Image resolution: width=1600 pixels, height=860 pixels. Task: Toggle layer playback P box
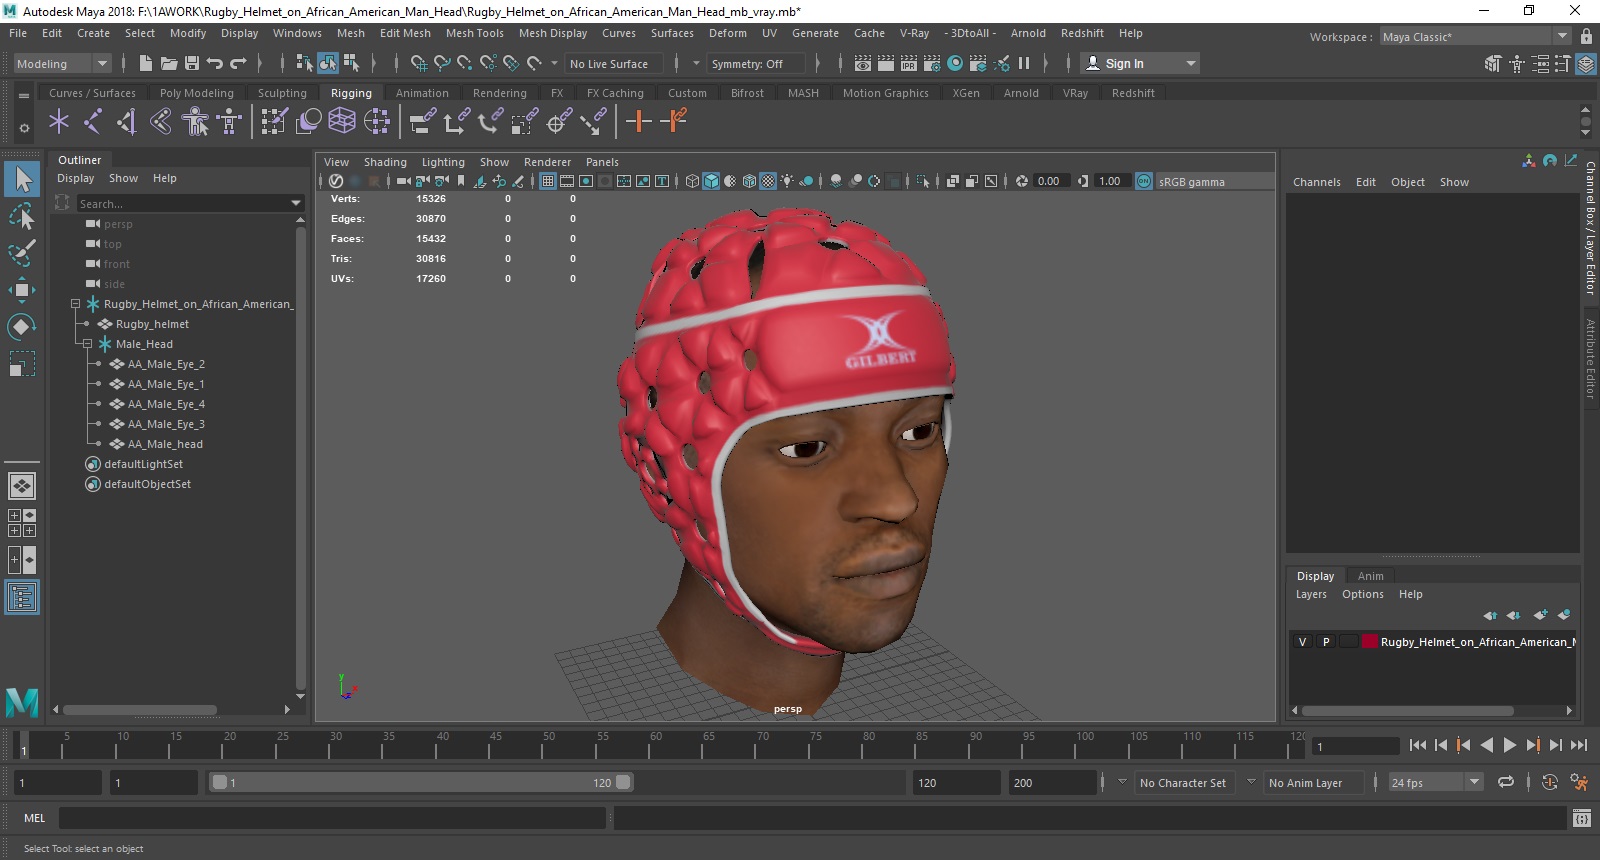pyautogui.click(x=1326, y=642)
